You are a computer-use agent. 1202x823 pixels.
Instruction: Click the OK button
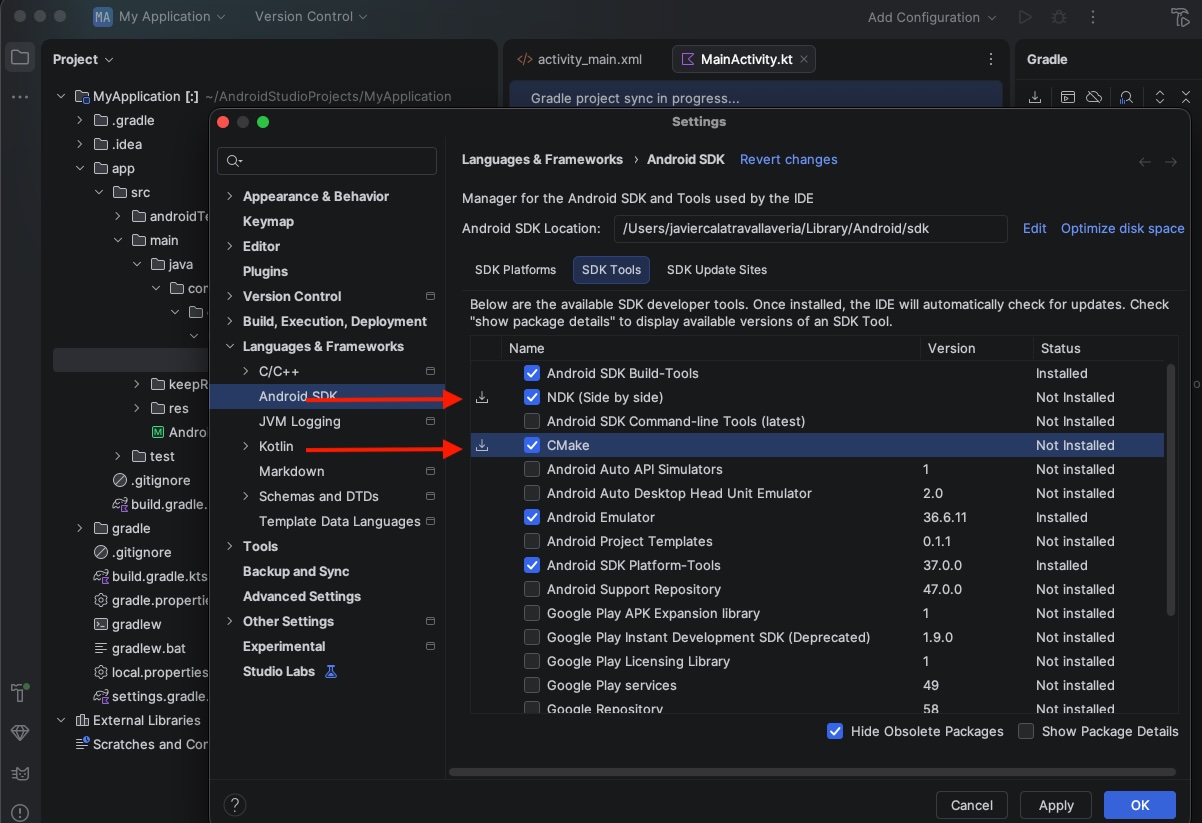(1140, 805)
